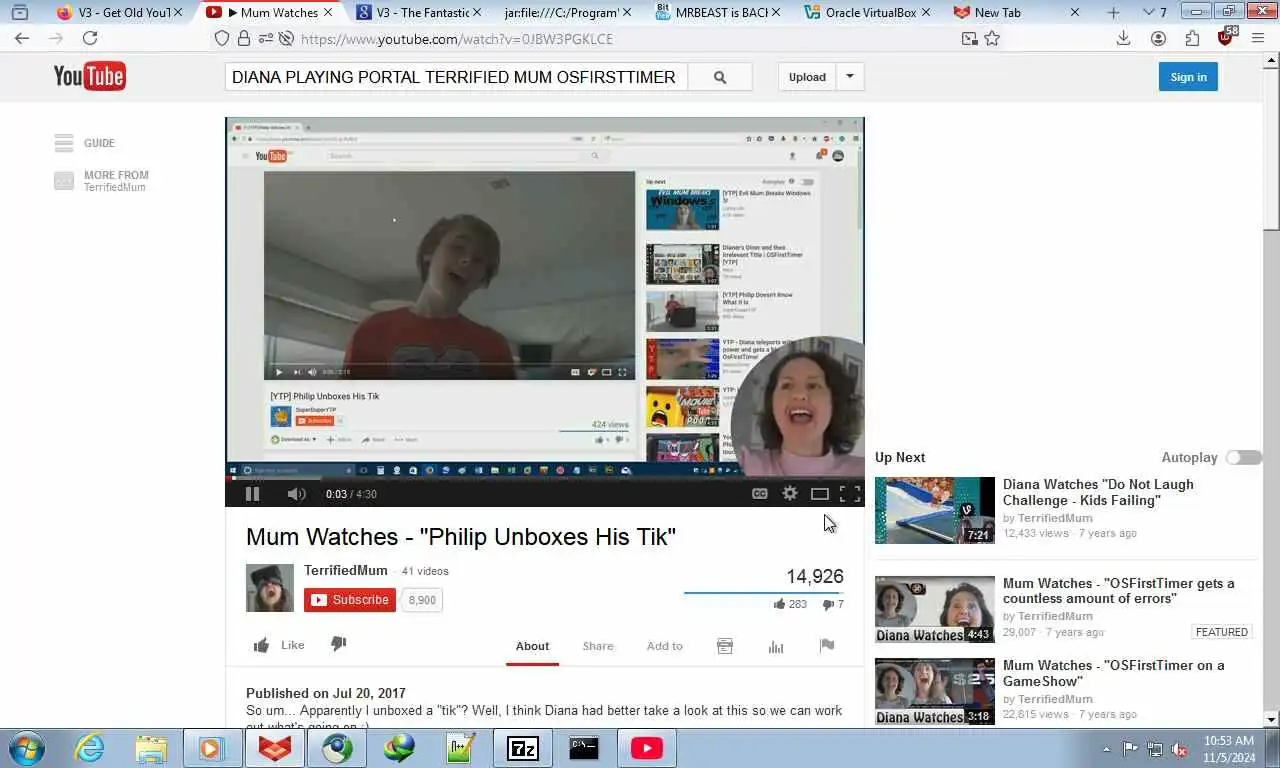
Task: Reload the page
Action: click(90, 38)
